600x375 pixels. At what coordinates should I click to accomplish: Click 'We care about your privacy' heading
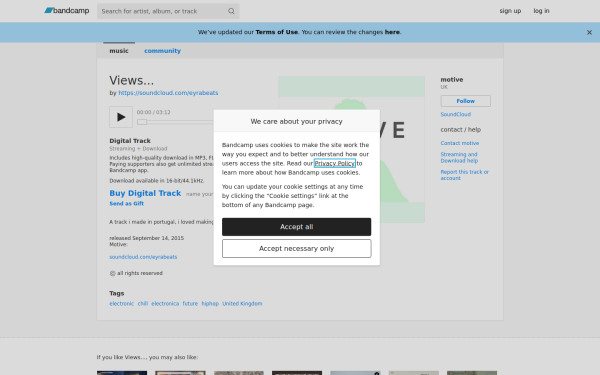[x=297, y=121]
